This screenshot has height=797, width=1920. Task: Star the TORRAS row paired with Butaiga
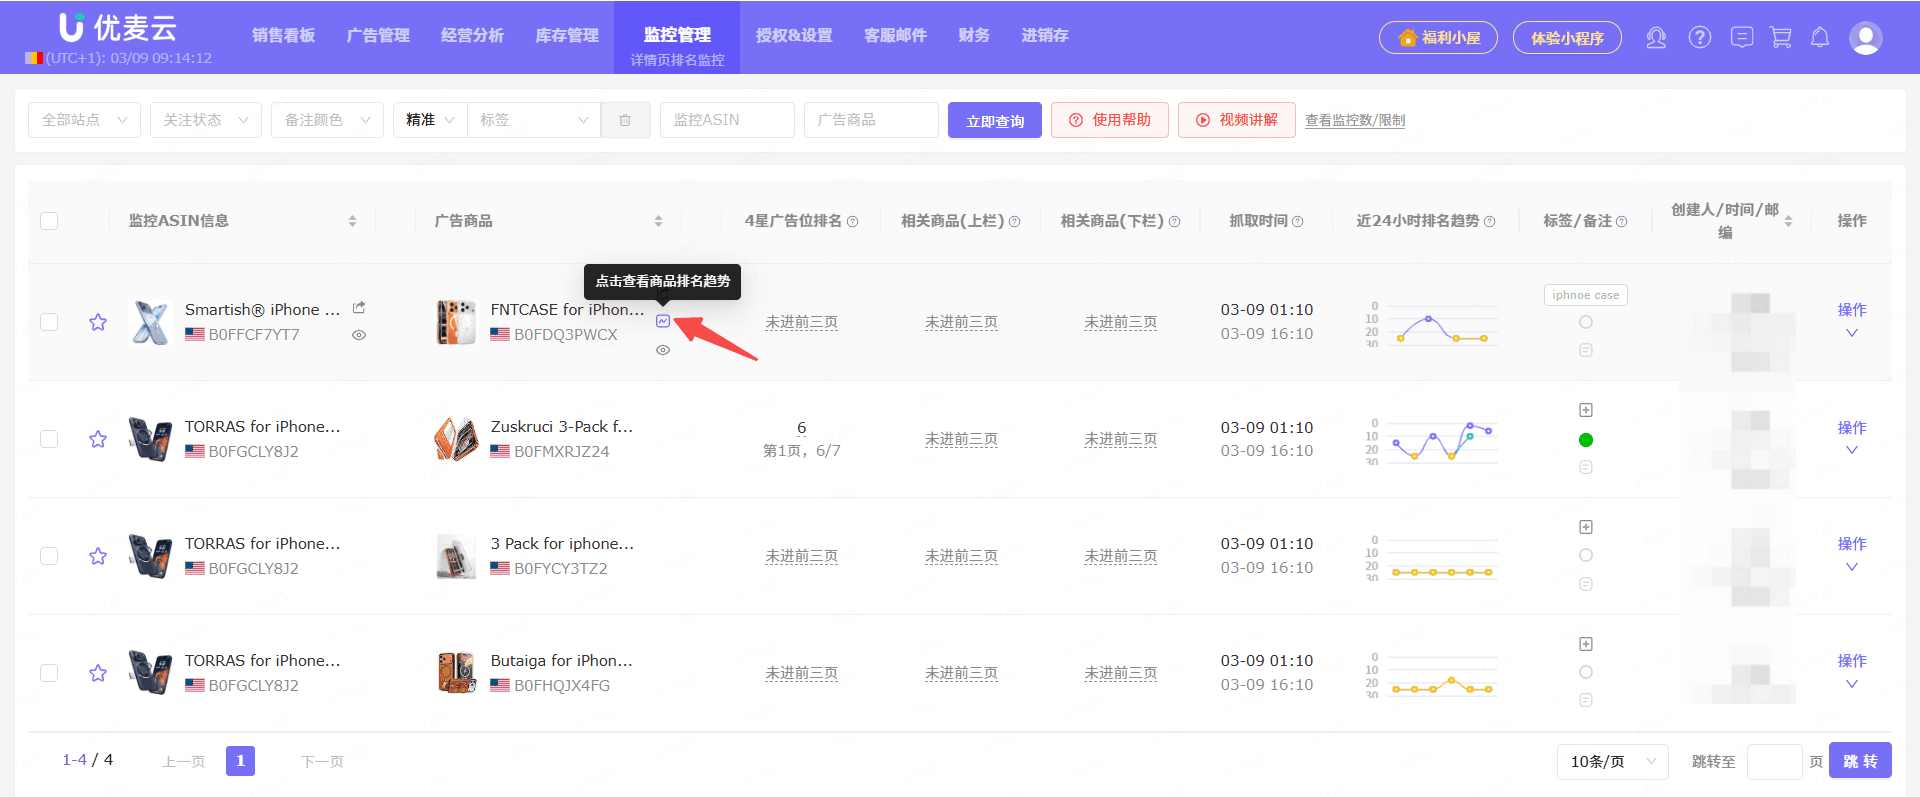click(x=98, y=673)
